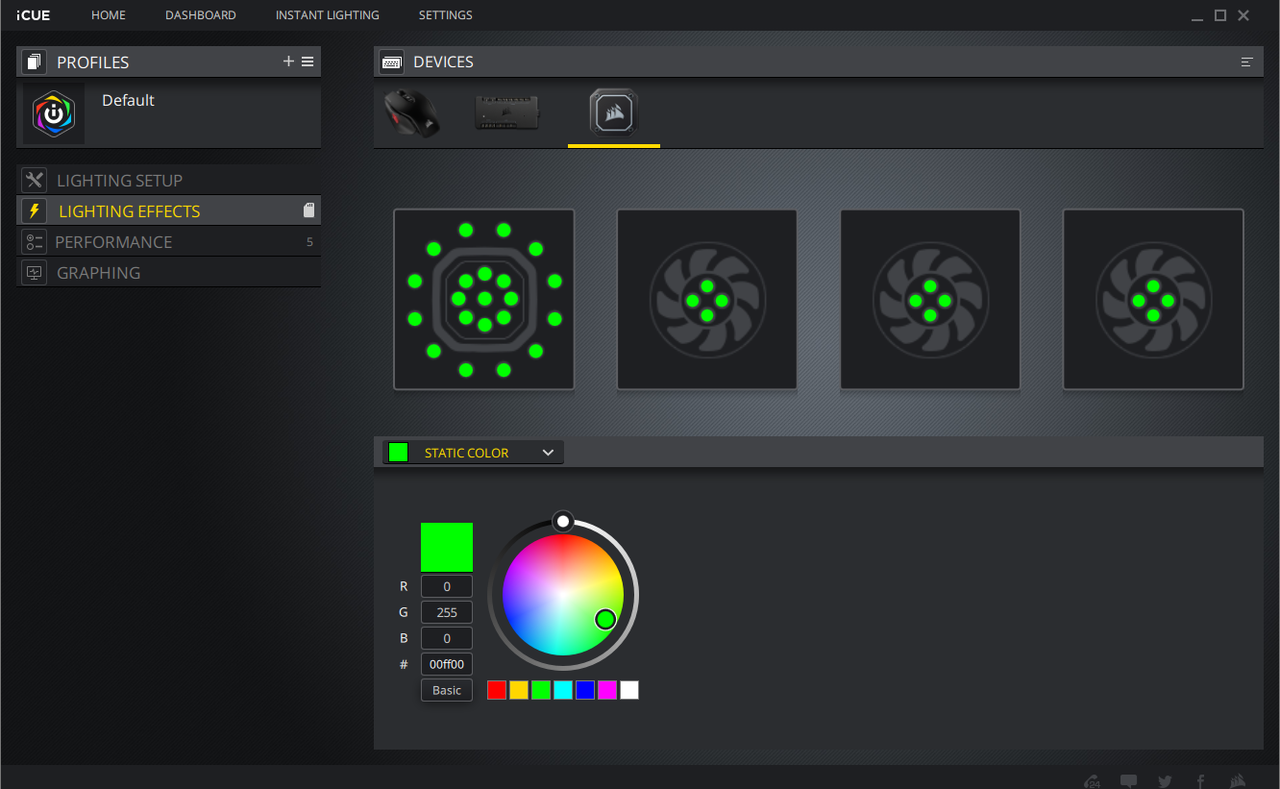Click the iCUE logo
Image resolution: width=1280 pixels, height=789 pixels.
[33, 15]
